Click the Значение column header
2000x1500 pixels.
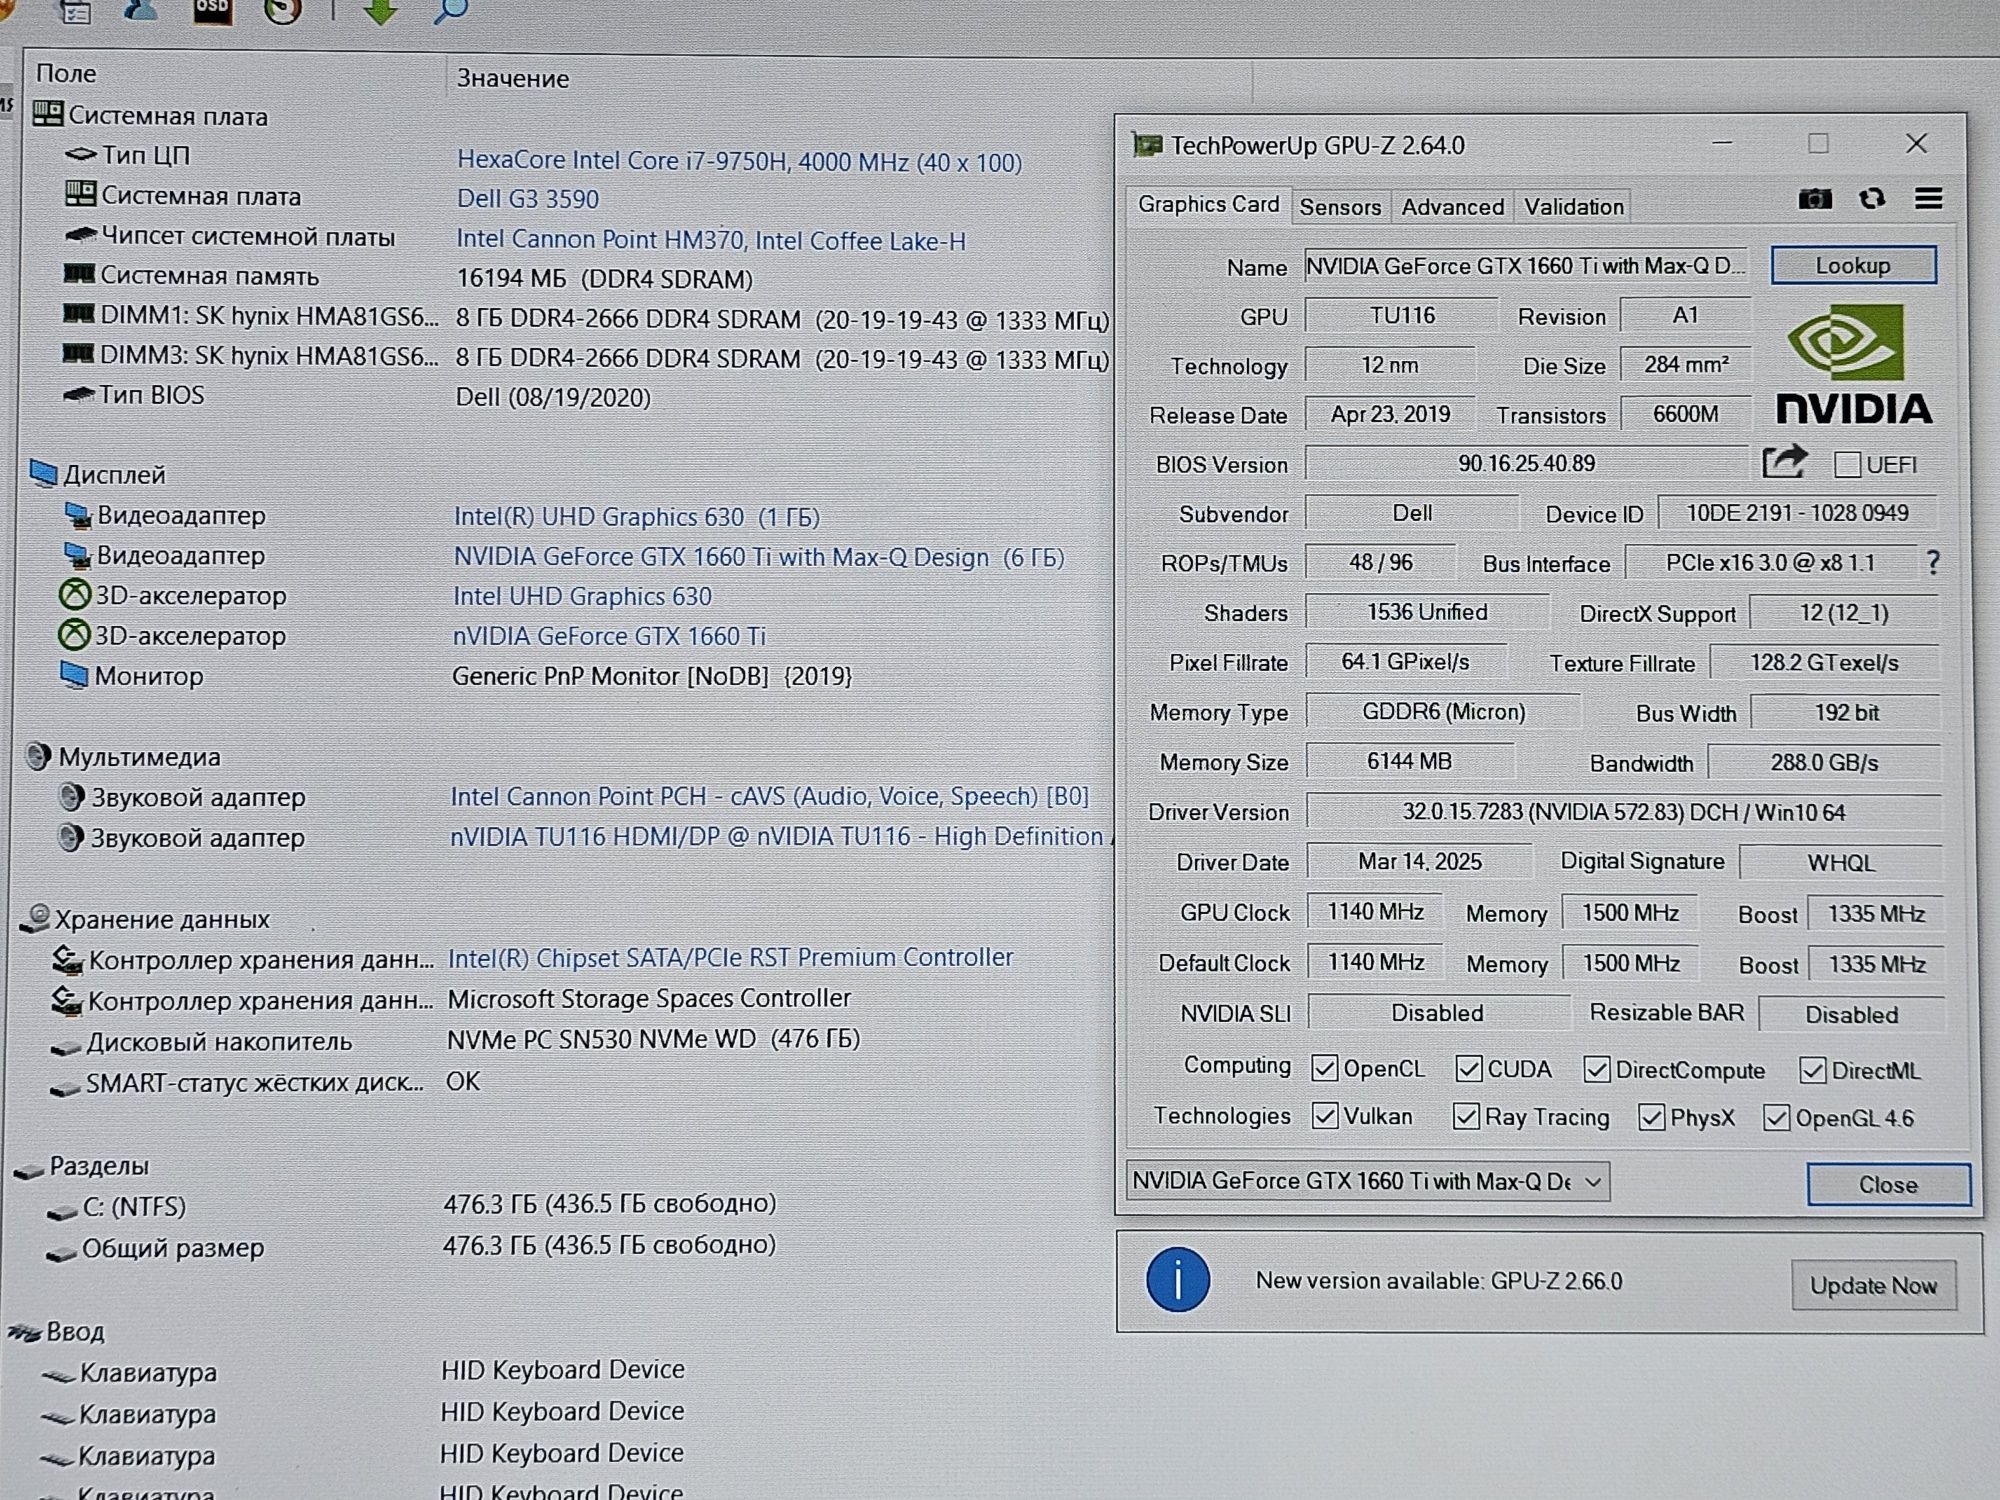tap(513, 78)
